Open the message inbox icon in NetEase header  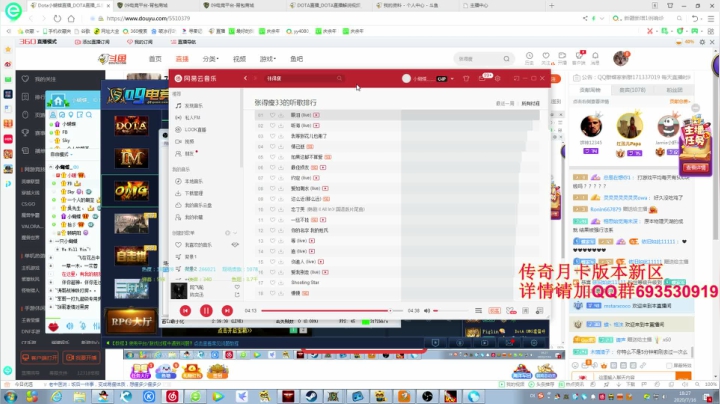tap(482, 79)
